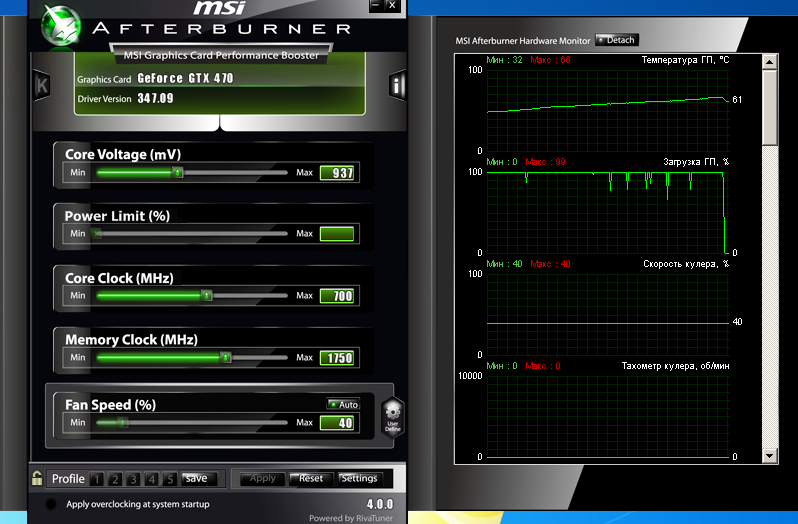Apply the overclocking settings
Viewport: 798px width, 524px height.
click(x=262, y=478)
